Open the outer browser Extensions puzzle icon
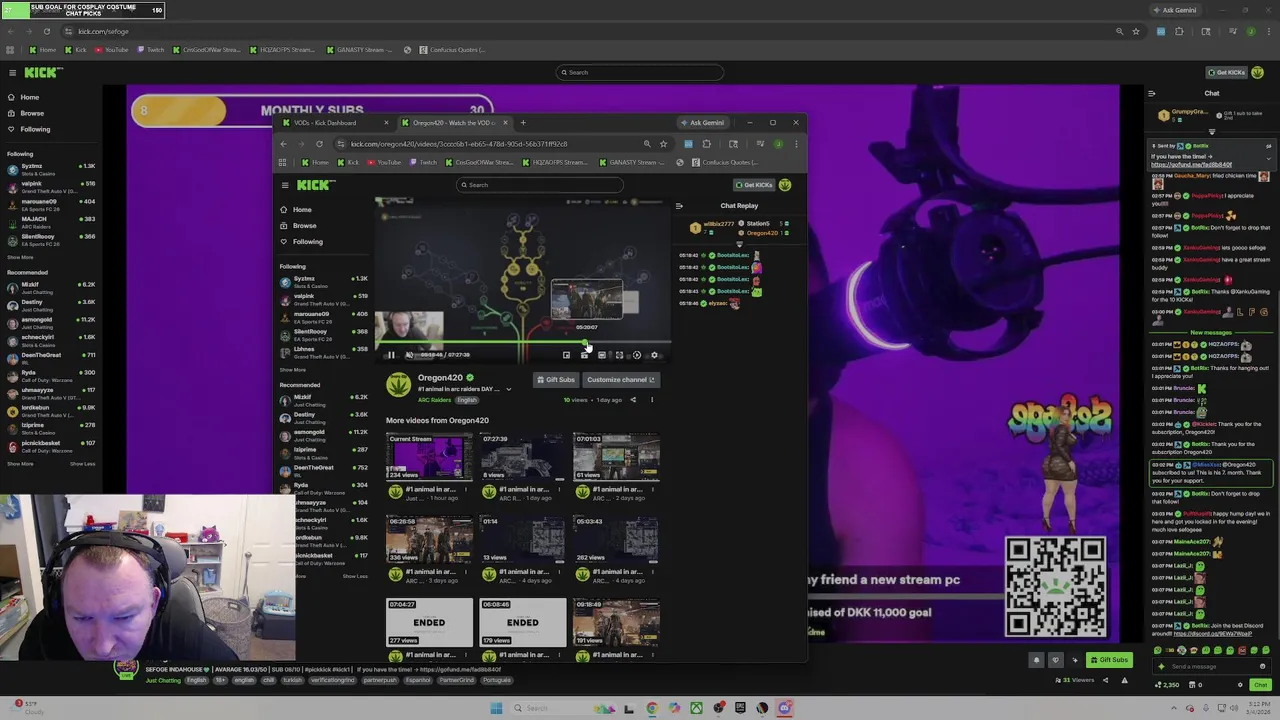1280x720 pixels. tap(1179, 31)
